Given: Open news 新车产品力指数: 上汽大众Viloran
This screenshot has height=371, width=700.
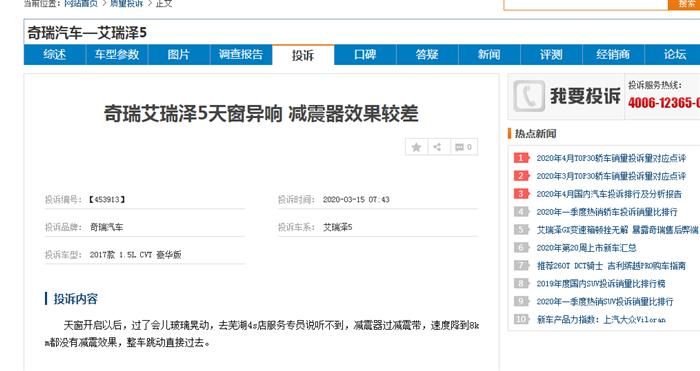Looking at the screenshot, I should click(x=601, y=319).
